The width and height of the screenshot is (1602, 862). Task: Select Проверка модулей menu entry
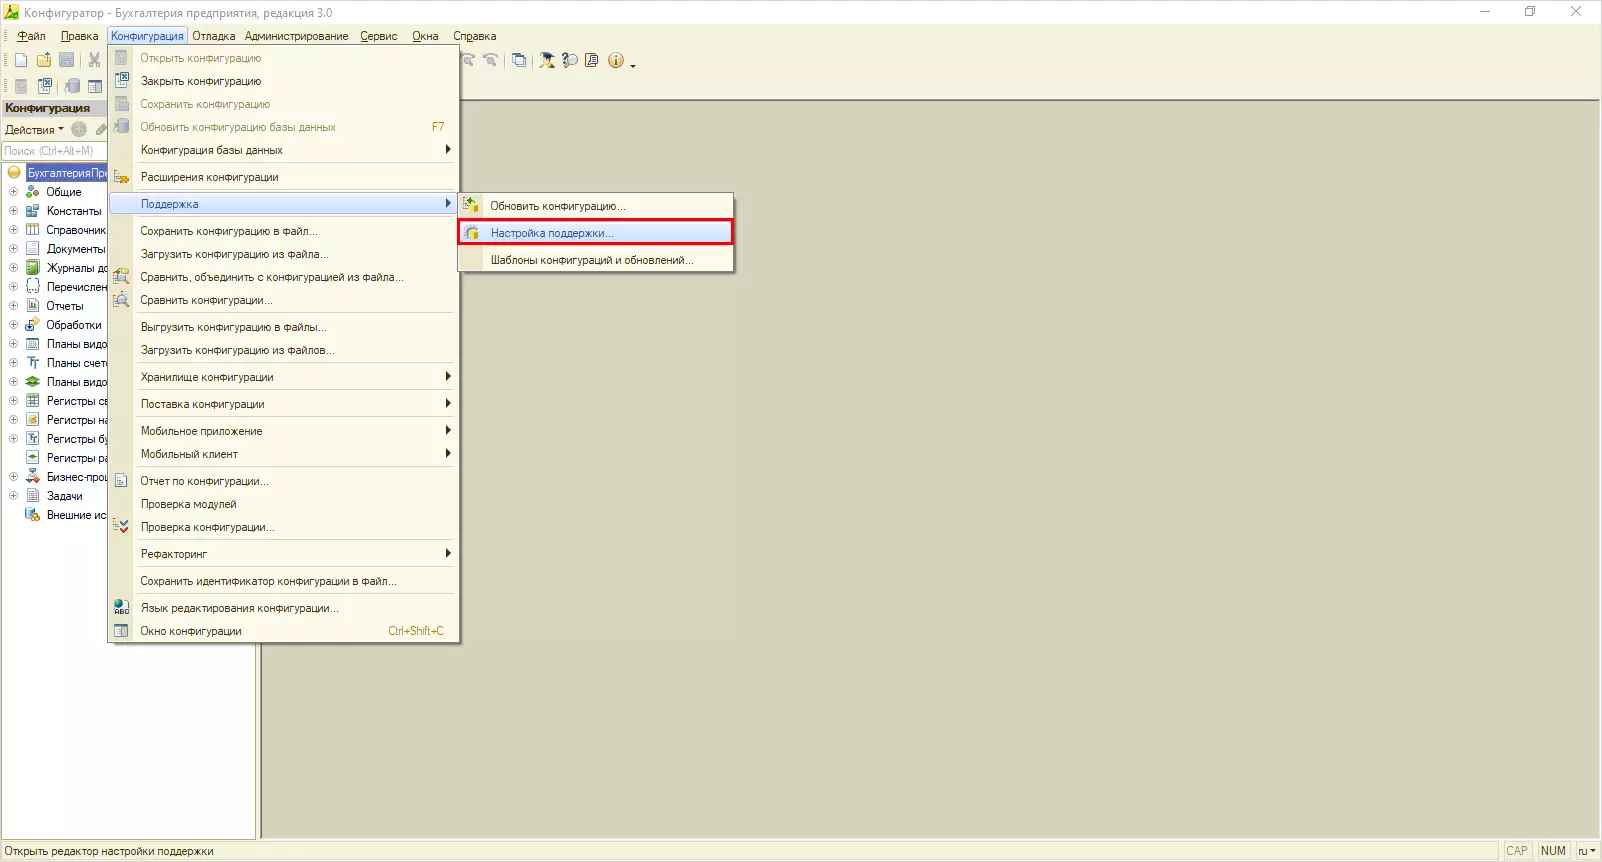(284, 504)
